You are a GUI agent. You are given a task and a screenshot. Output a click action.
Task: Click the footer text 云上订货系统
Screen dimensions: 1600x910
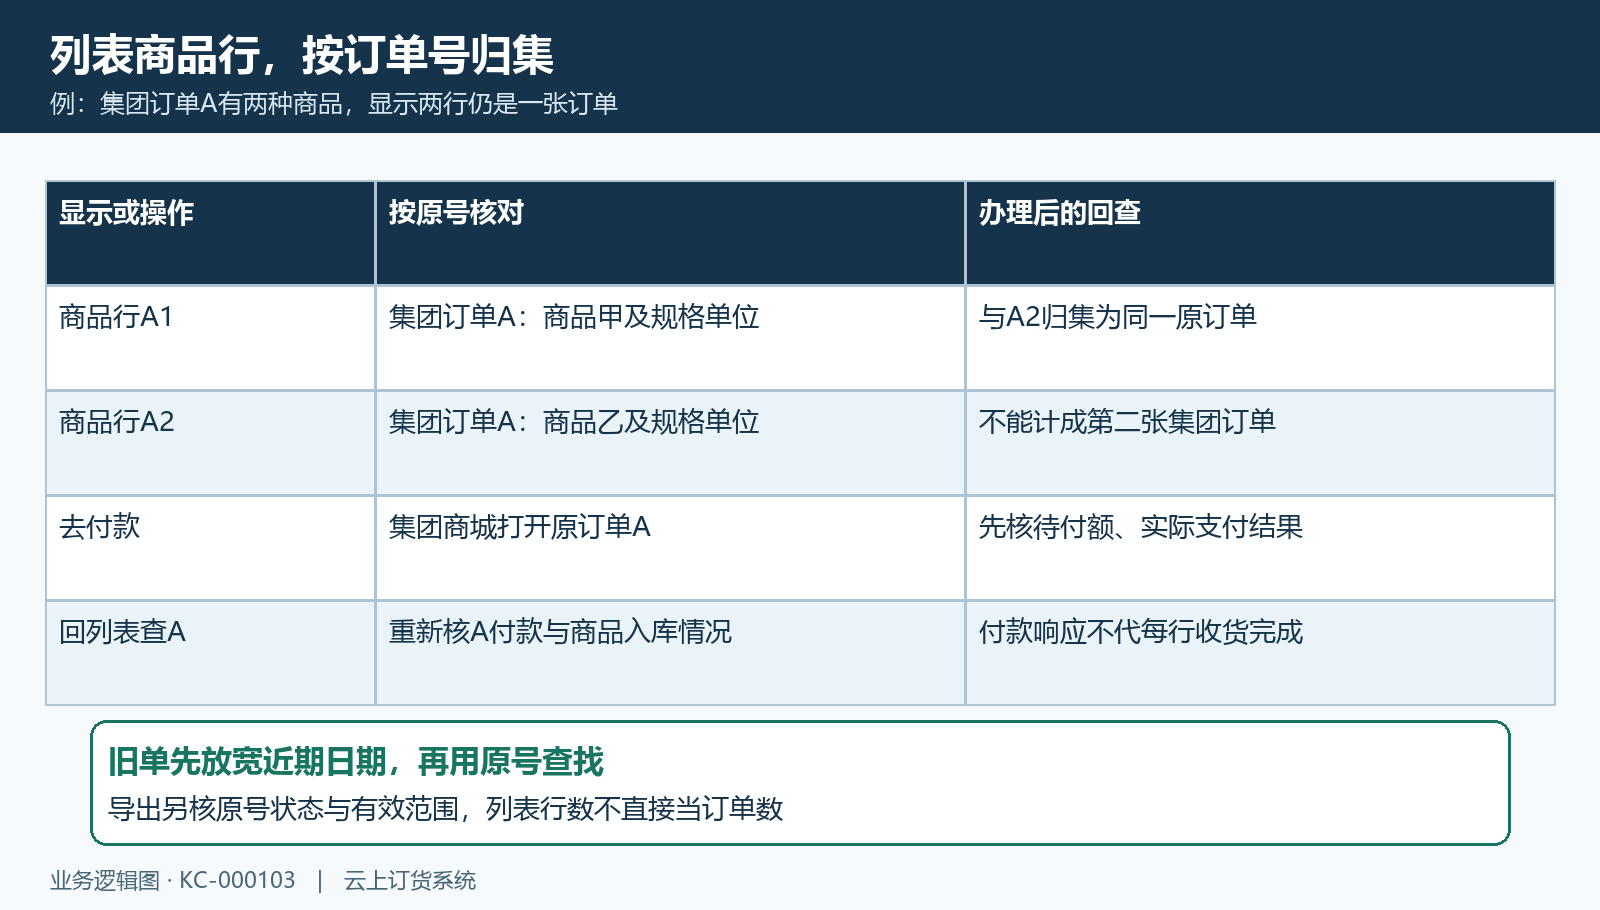(x=410, y=881)
